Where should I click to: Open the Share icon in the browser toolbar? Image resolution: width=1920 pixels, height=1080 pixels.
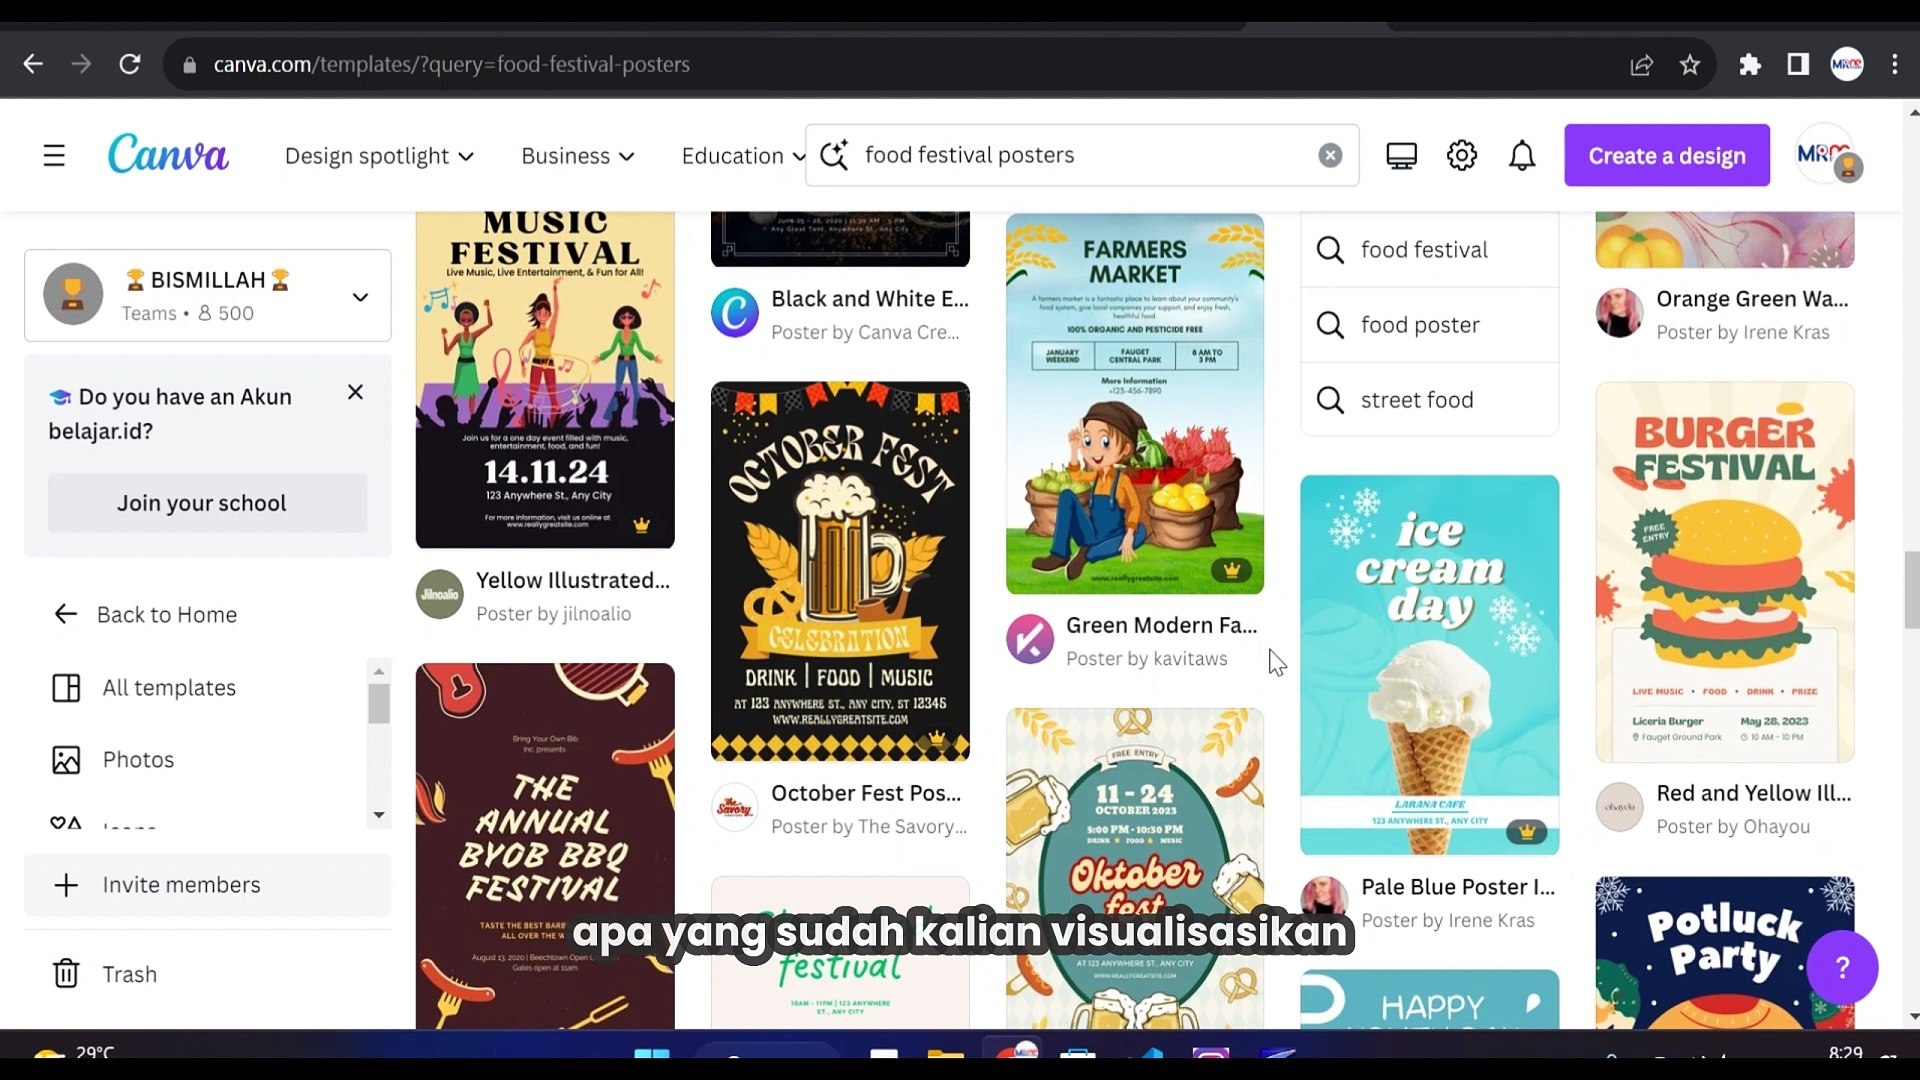point(1642,64)
